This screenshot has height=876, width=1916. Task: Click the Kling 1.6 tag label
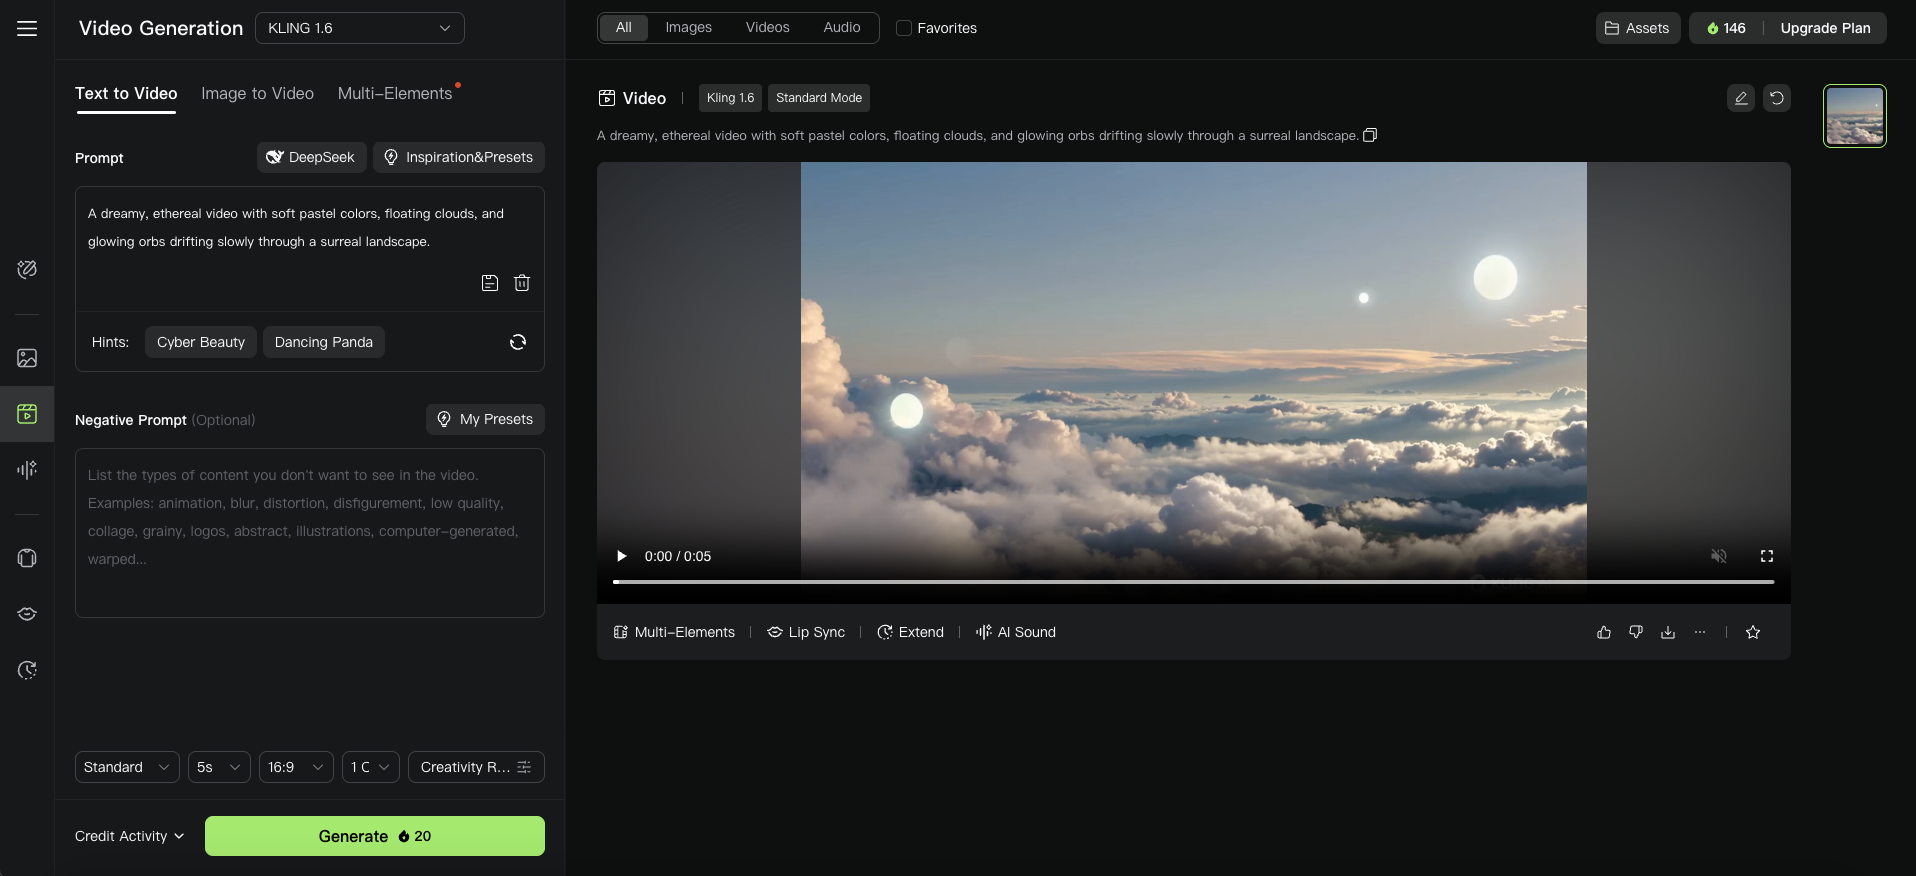(730, 98)
